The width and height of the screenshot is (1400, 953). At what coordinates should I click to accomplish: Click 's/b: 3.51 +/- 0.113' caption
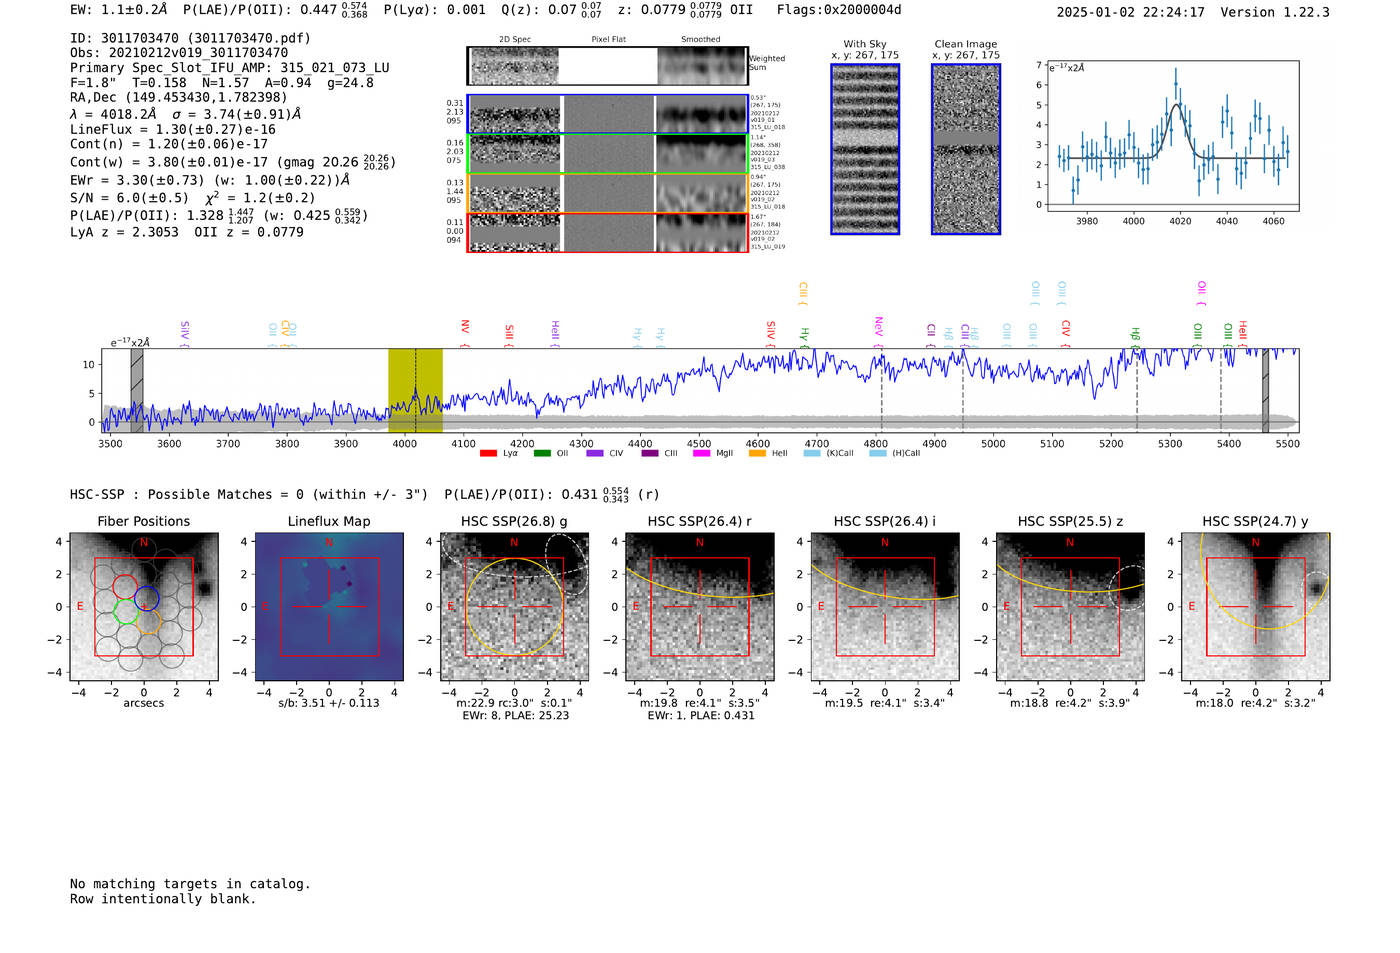coord(329,703)
